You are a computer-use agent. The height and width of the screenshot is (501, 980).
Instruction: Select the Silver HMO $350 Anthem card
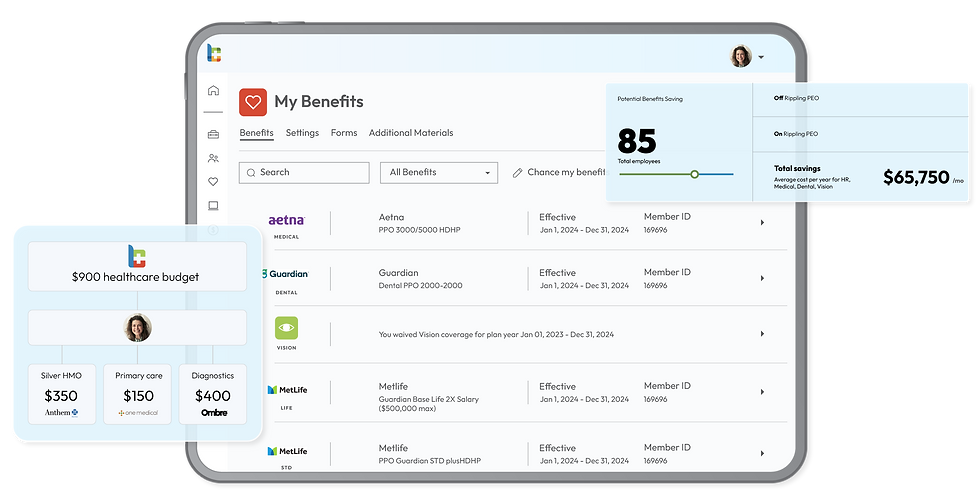[61, 394]
